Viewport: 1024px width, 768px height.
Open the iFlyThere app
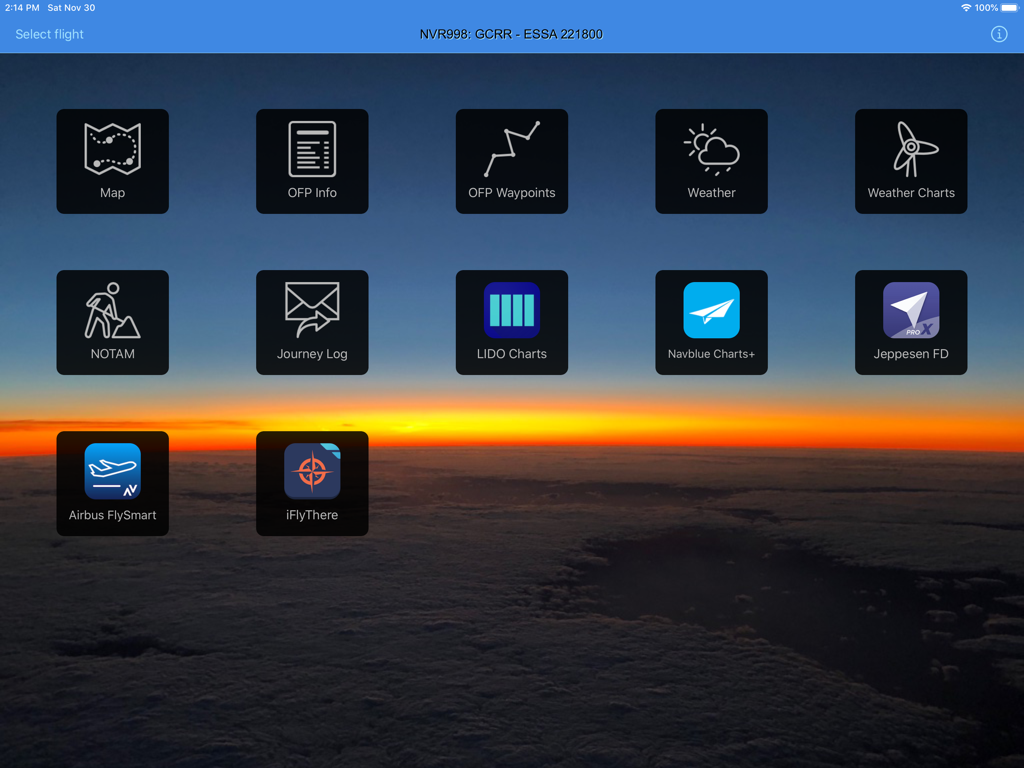click(x=312, y=483)
